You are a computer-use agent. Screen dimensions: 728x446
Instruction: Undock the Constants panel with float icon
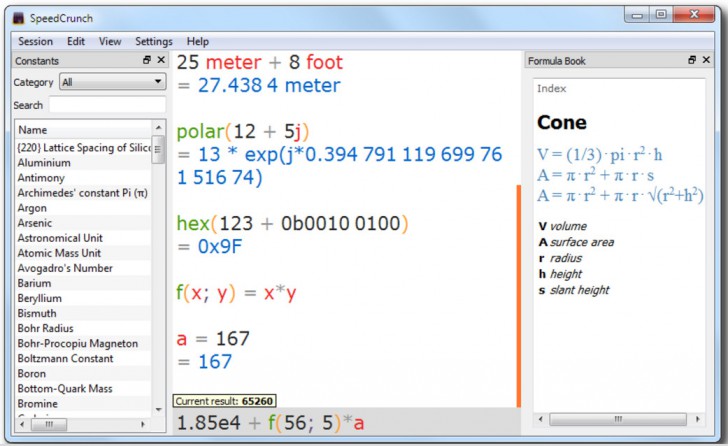click(x=147, y=60)
